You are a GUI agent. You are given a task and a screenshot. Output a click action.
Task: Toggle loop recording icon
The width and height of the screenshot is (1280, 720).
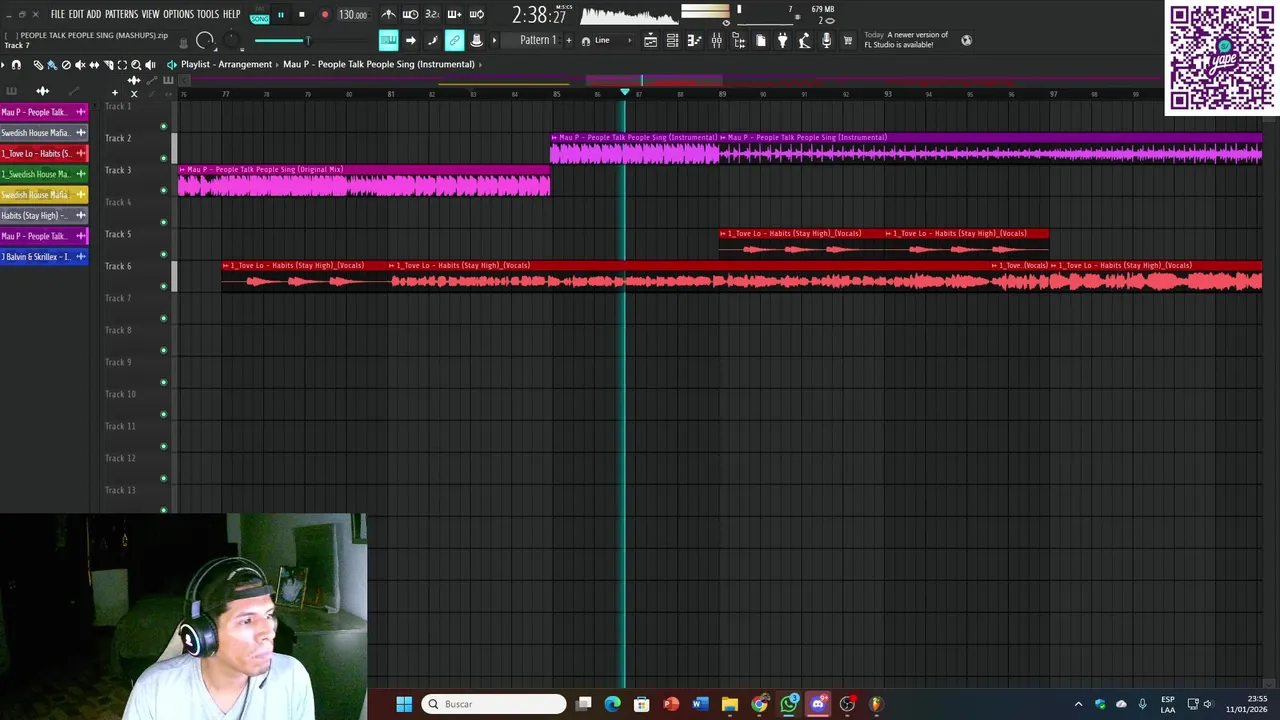(476, 14)
